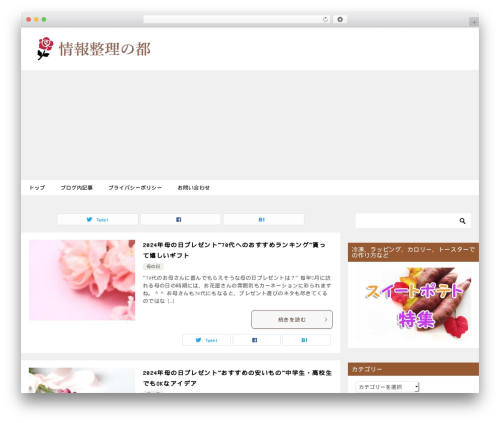Go to トップ menu item

[x=37, y=188]
